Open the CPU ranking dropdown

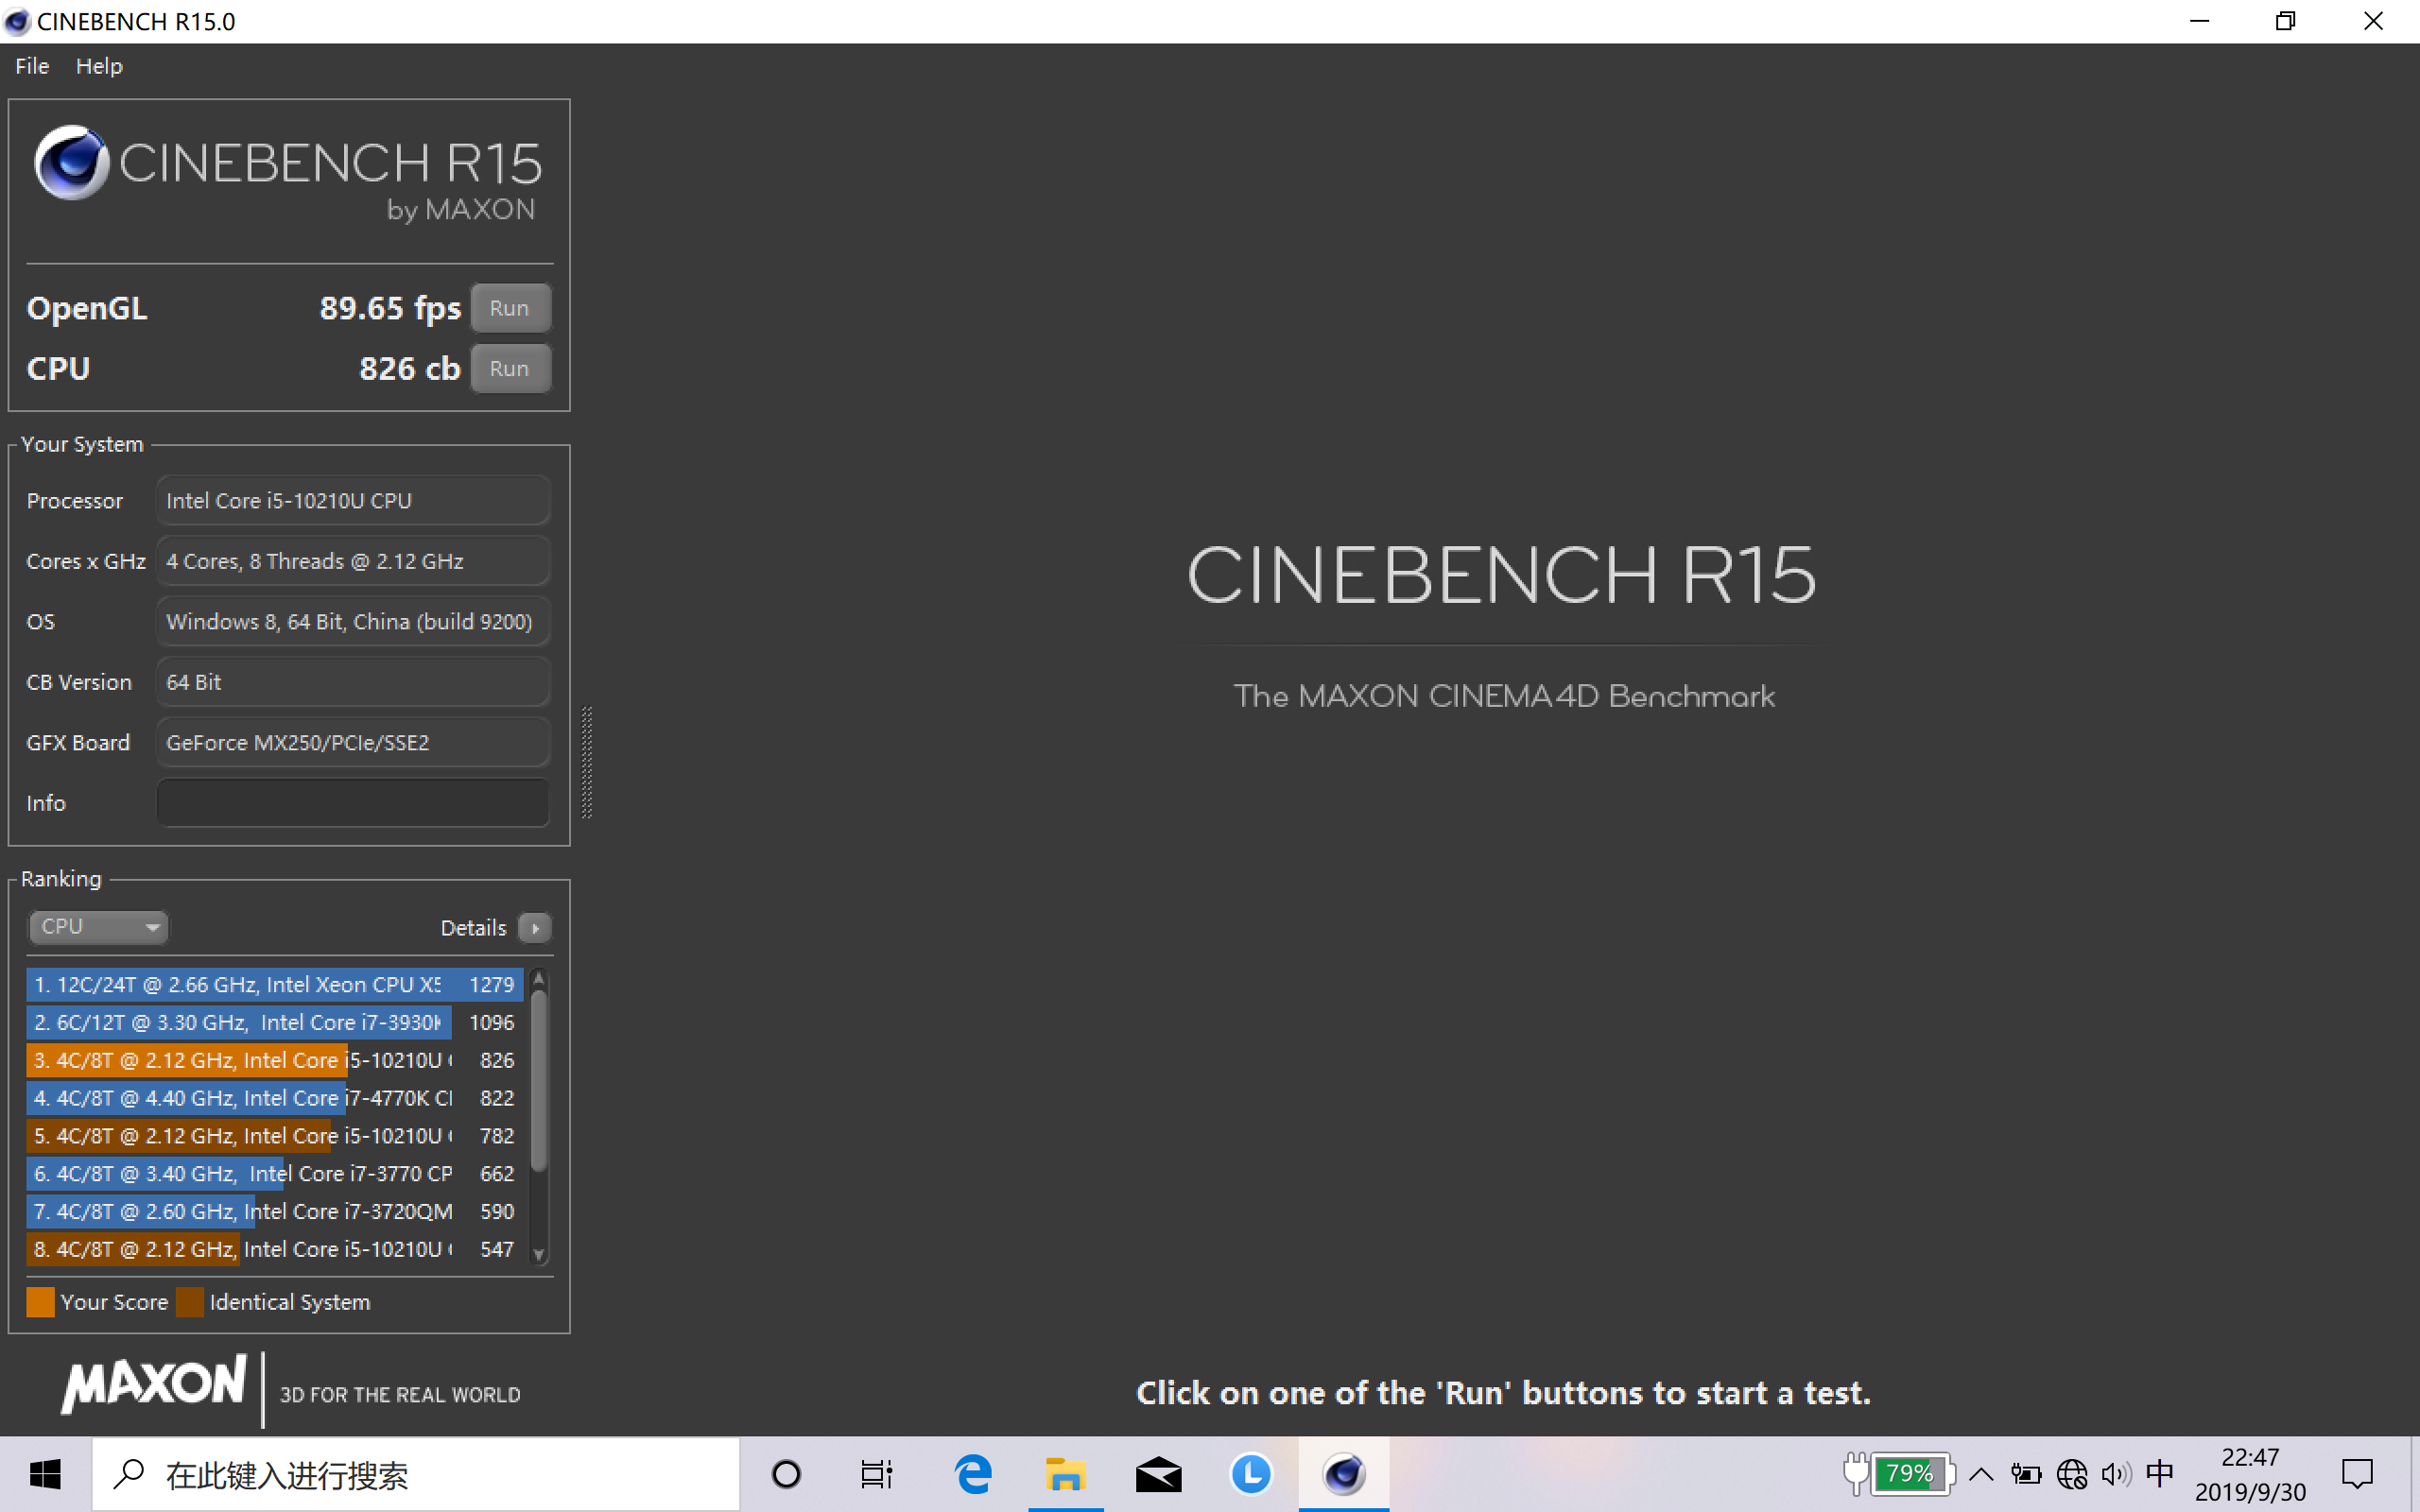(97, 927)
